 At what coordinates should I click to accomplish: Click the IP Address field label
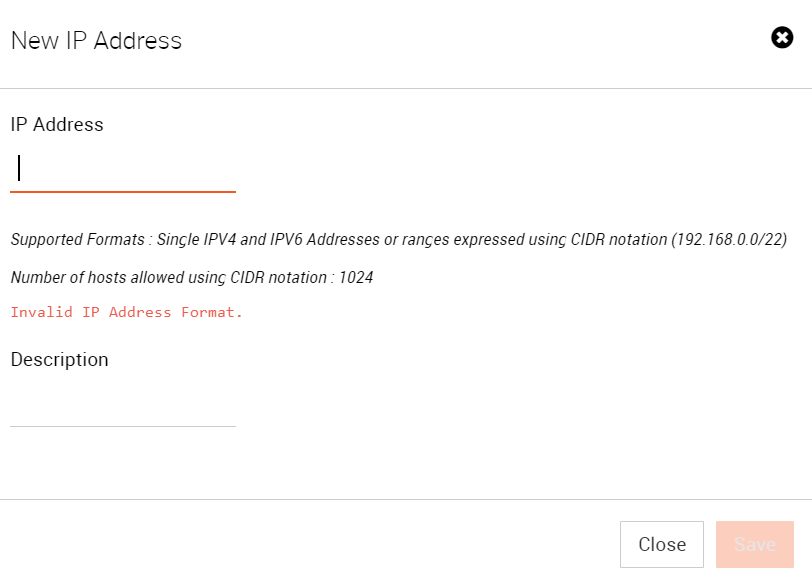[57, 124]
